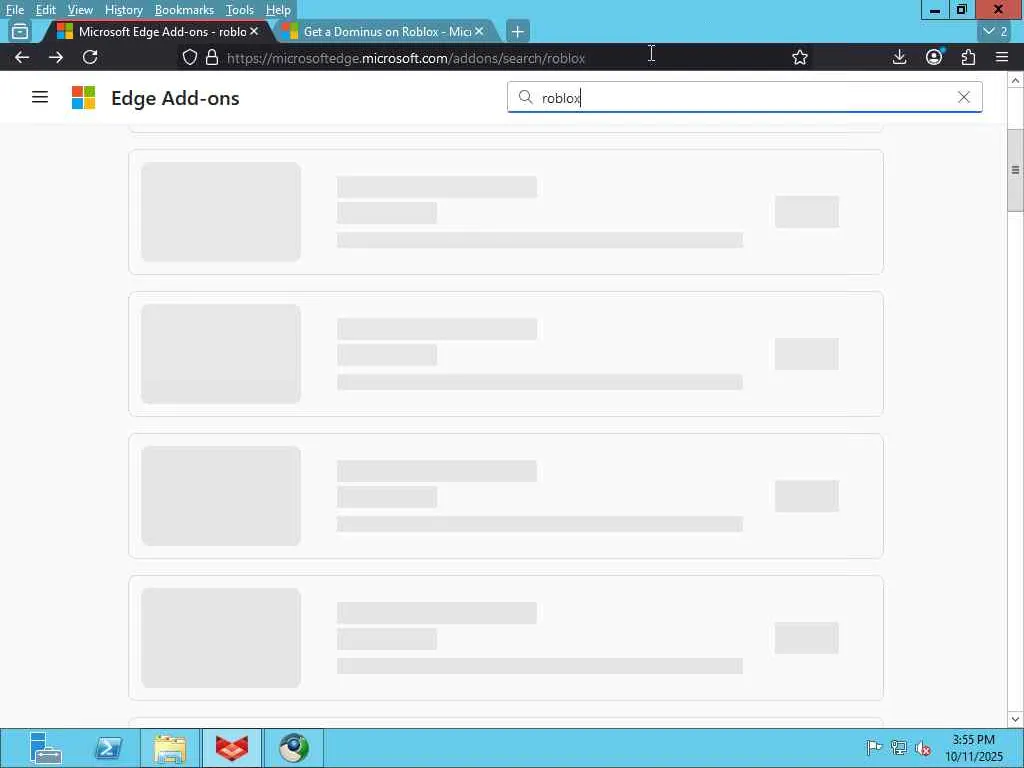Screen dimensions: 1024x768
Task: Go back to previous page
Action: [22, 57]
